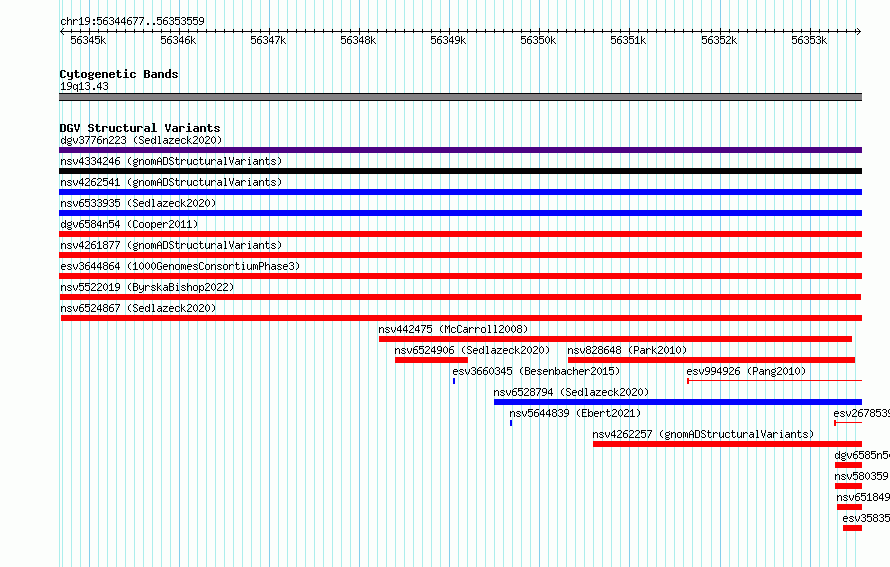Click the esv994926 (Pang2010) label

746,371
